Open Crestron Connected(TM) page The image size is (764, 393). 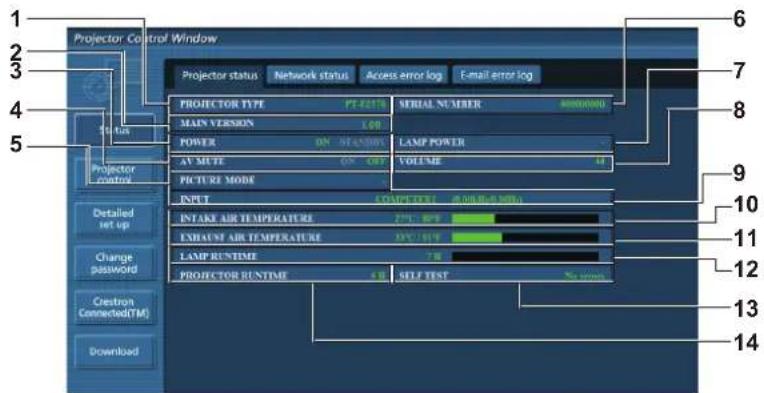click(x=115, y=307)
